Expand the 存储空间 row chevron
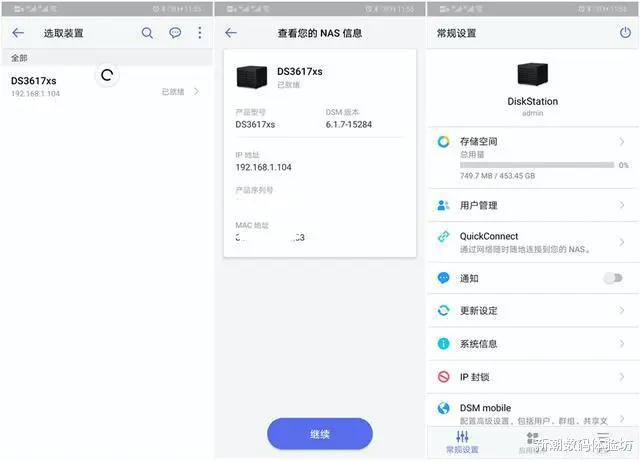 click(622, 142)
